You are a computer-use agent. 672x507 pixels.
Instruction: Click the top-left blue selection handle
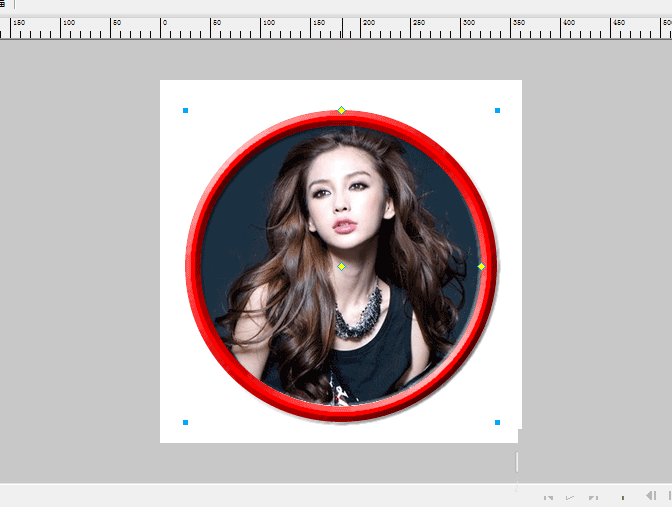(185, 110)
